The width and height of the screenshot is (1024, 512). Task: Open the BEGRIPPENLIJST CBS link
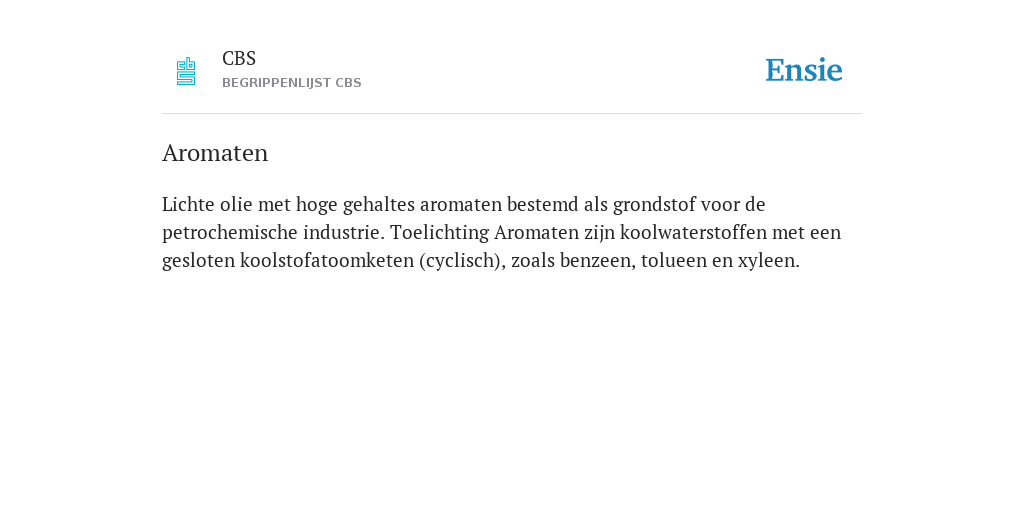coord(292,83)
